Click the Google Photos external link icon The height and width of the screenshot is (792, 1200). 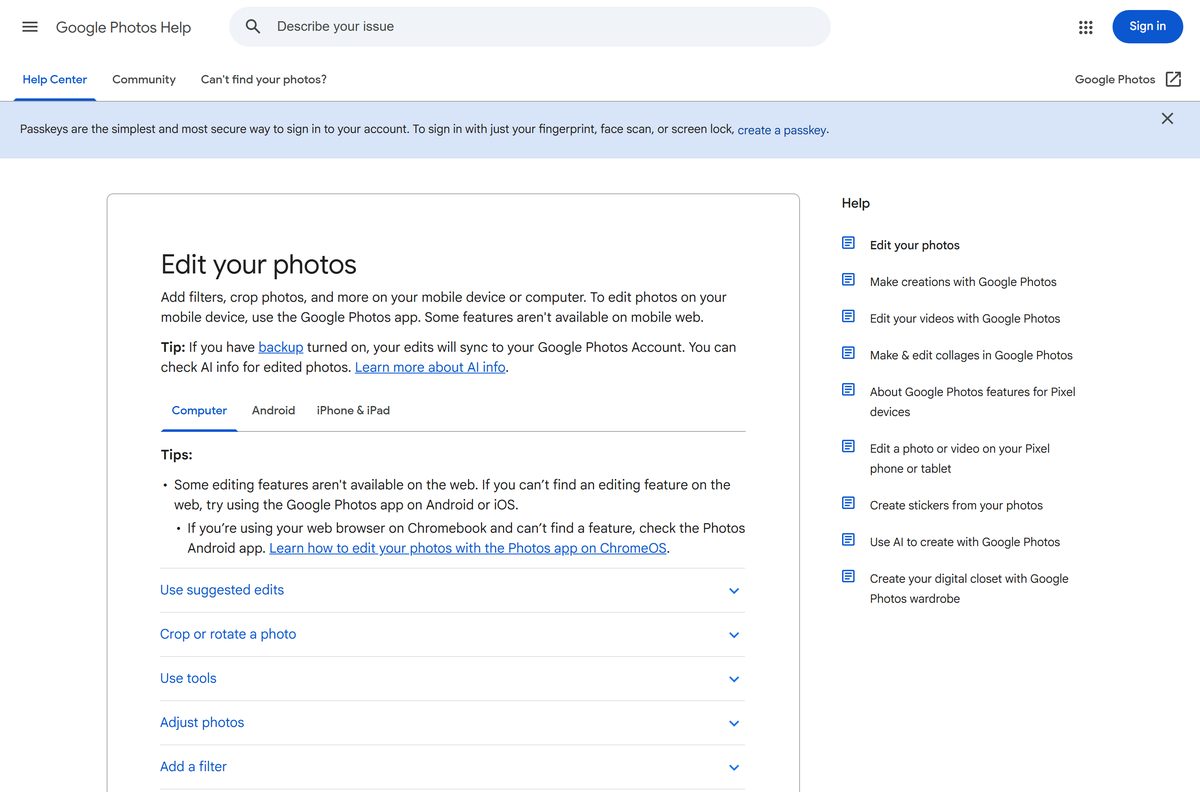tap(1174, 79)
